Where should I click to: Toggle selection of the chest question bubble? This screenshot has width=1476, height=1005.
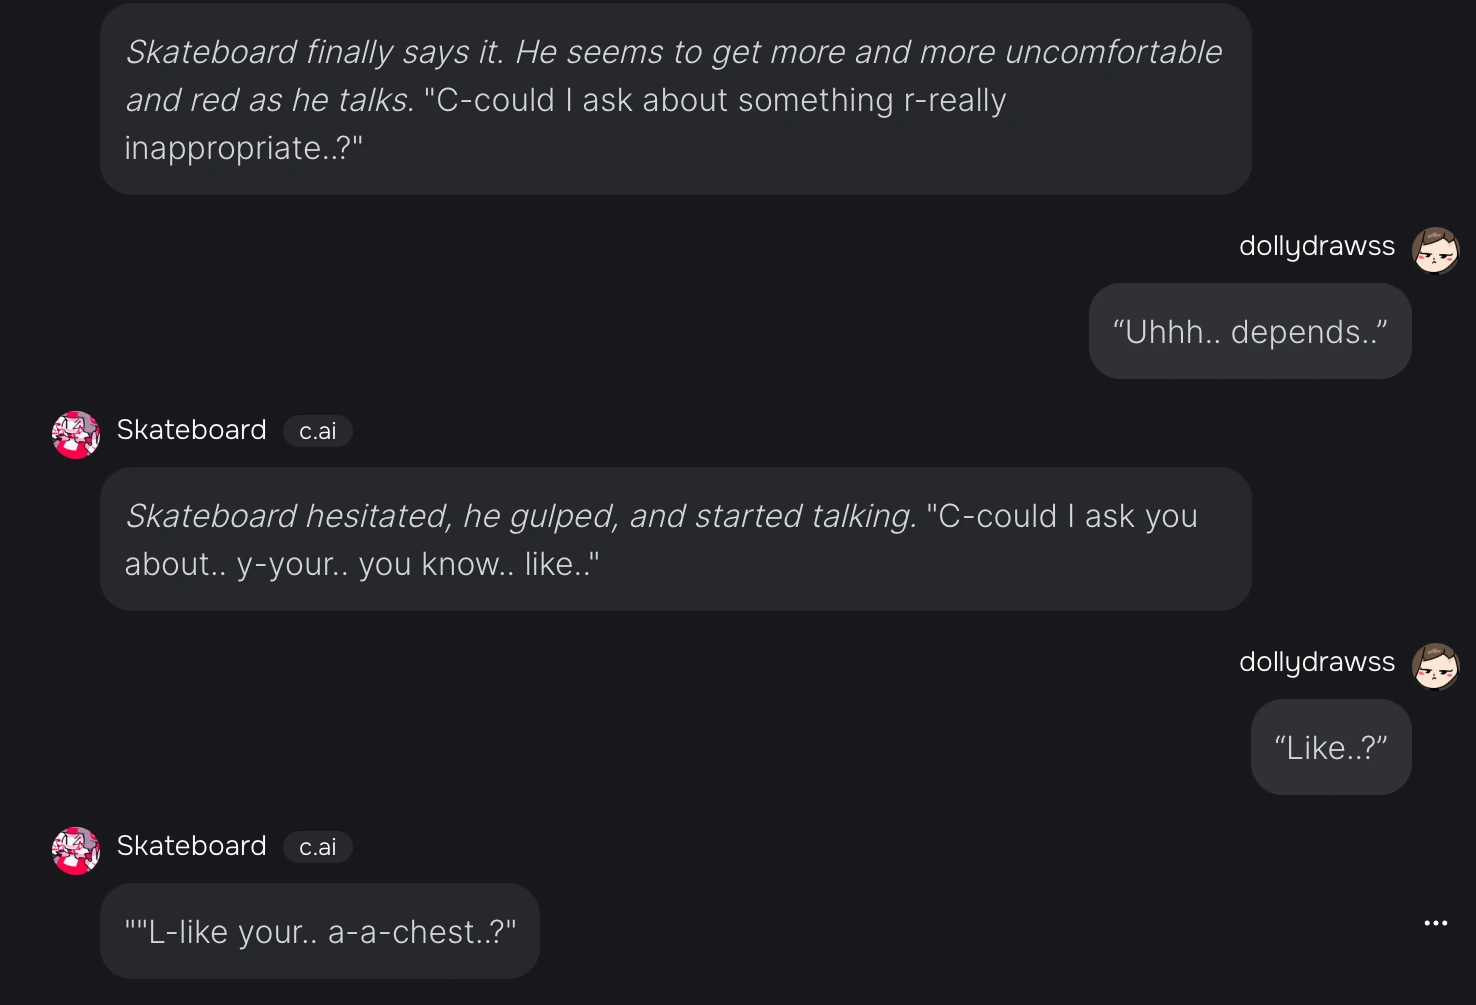(319, 931)
